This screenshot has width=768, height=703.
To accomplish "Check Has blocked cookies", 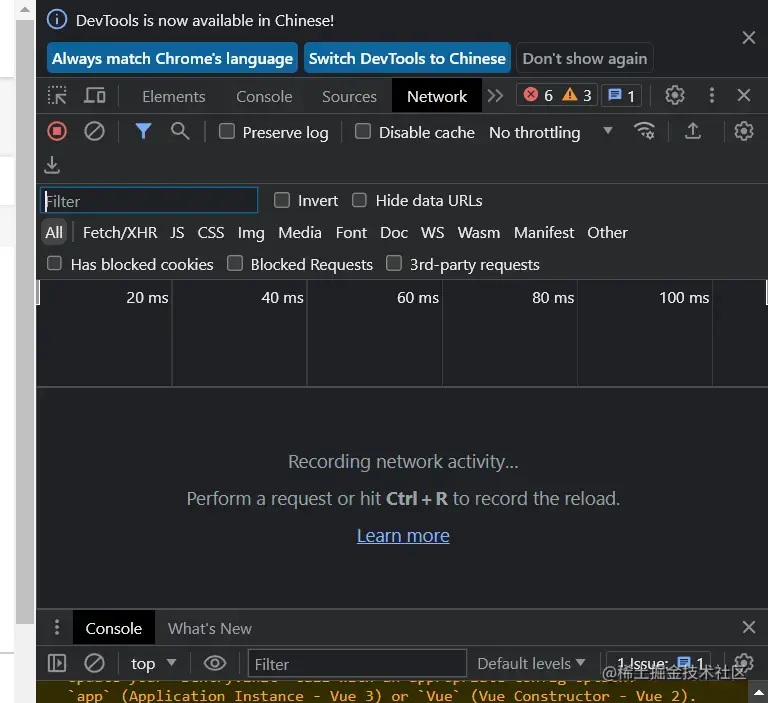I will [54, 263].
